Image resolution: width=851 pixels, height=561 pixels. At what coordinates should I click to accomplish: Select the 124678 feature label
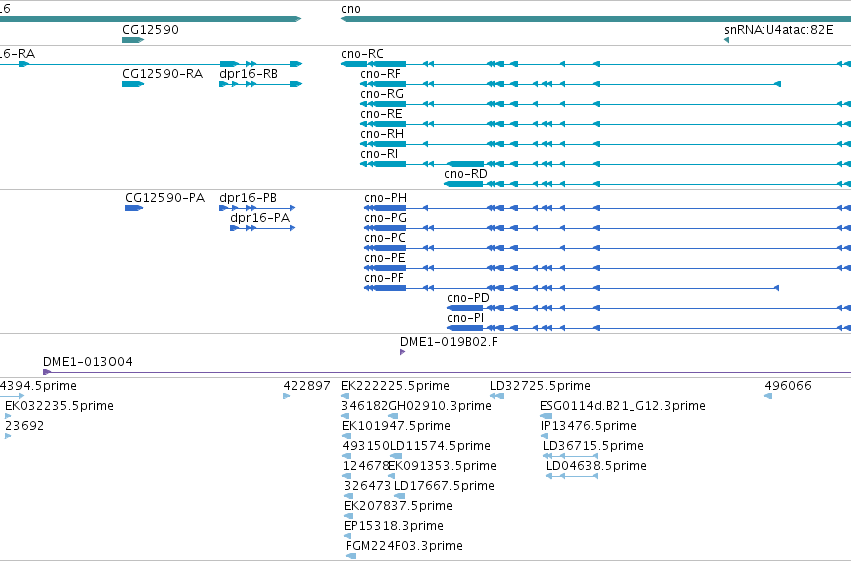tap(366, 466)
